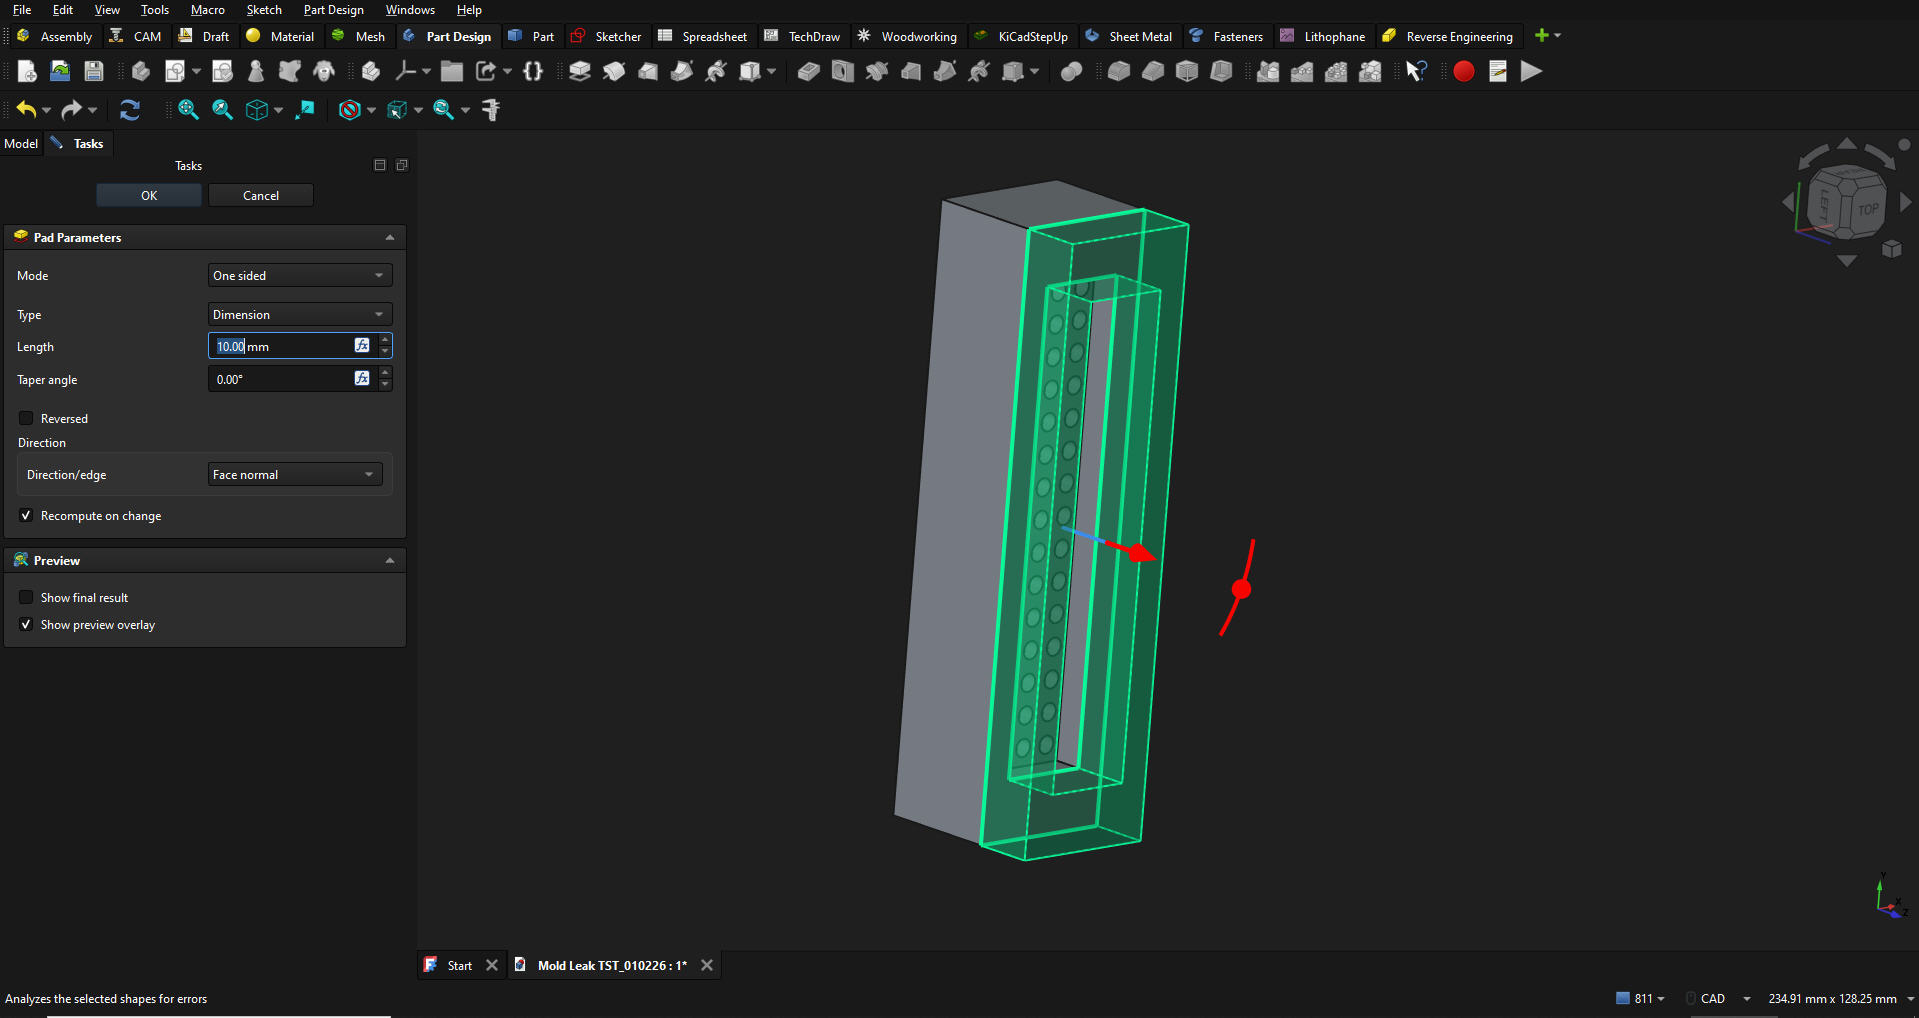Enable the Reversed checkbox
This screenshot has width=1919, height=1018.
[x=27, y=418]
